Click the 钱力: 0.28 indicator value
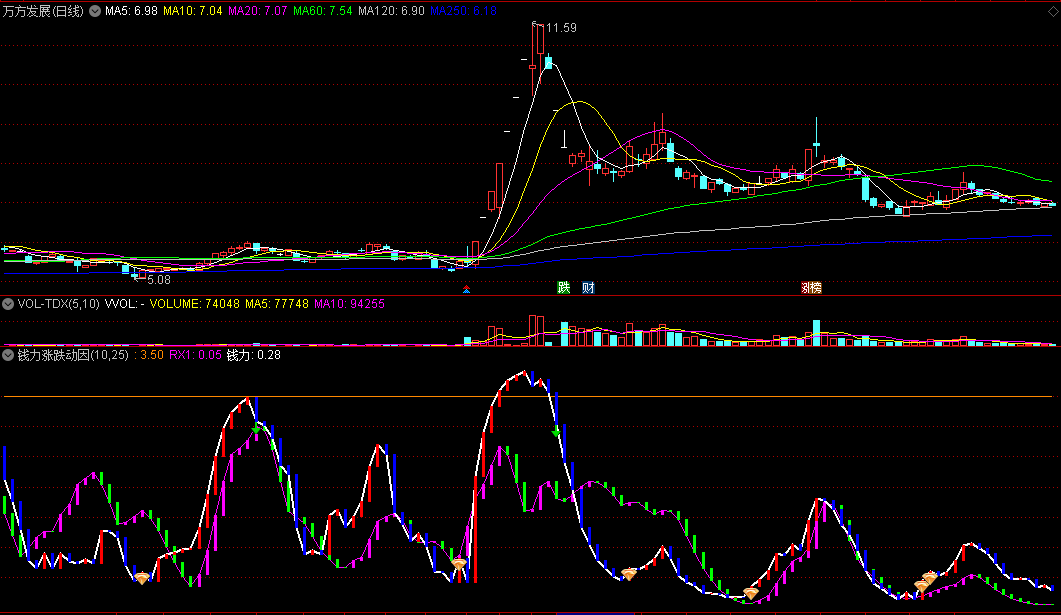Viewport: 1061px width, 615px height. click(x=254, y=355)
